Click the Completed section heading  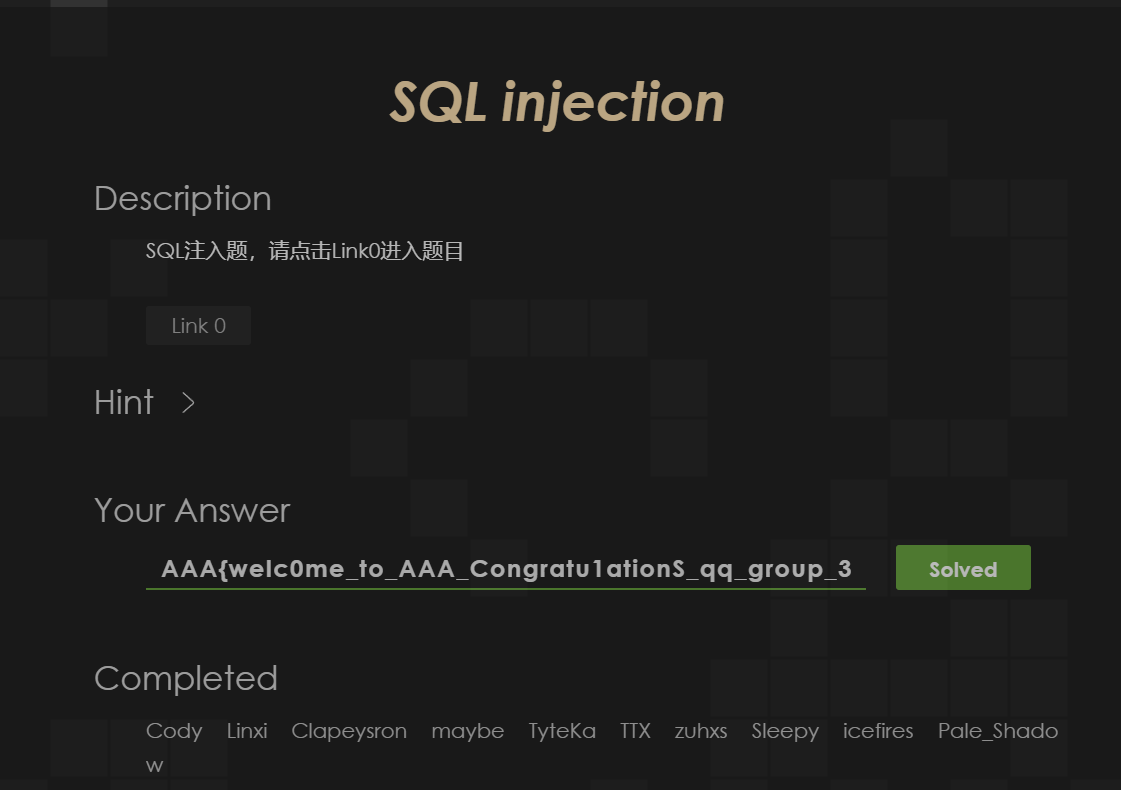tap(186, 678)
